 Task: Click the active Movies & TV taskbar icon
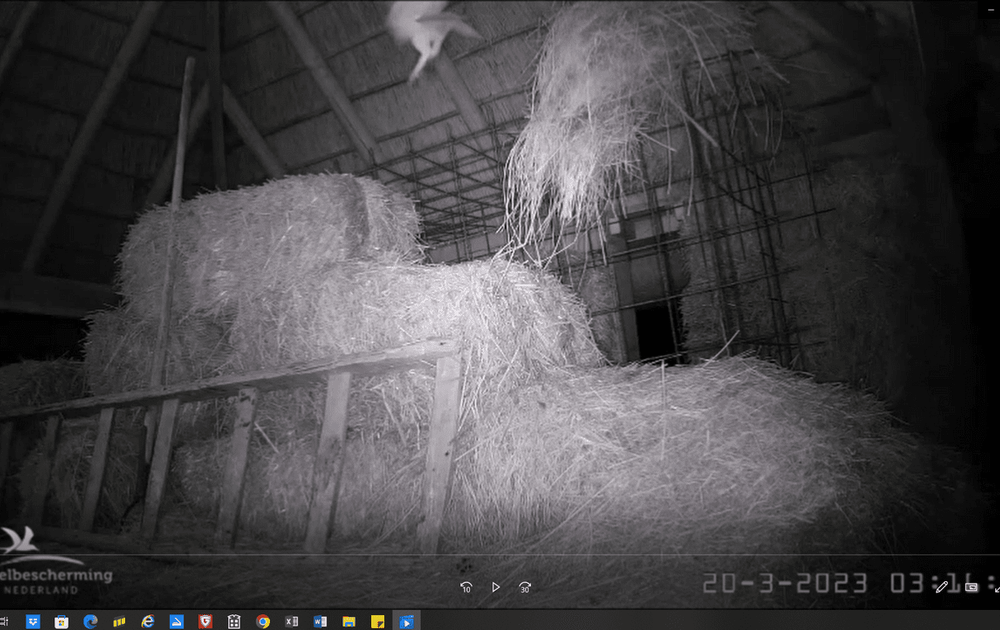pyautogui.click(x=407, y=621)
